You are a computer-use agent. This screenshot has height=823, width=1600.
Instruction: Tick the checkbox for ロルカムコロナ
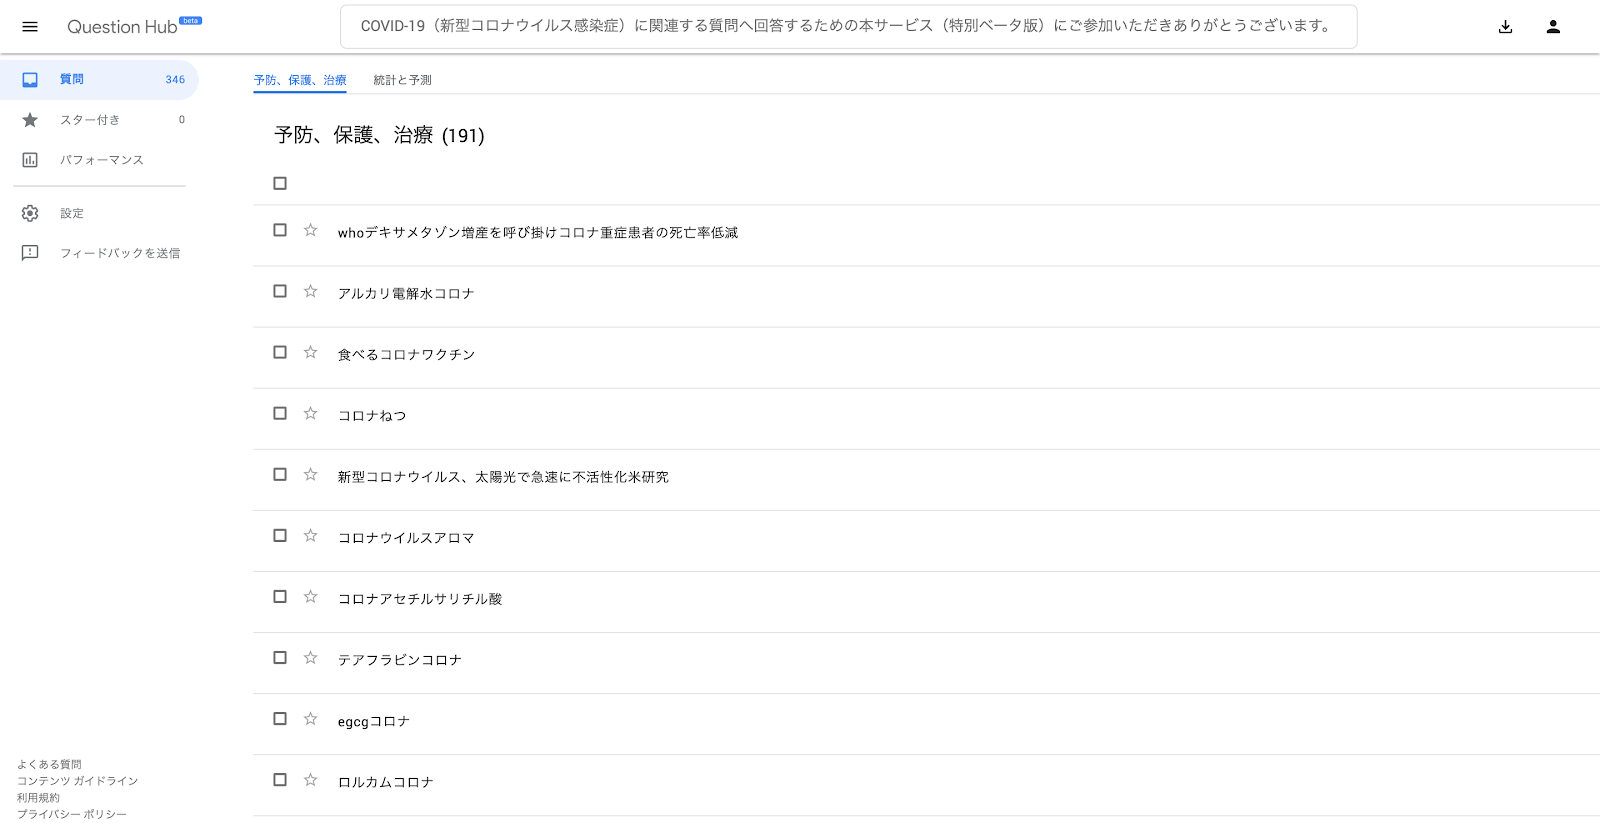tap(280, 779)
